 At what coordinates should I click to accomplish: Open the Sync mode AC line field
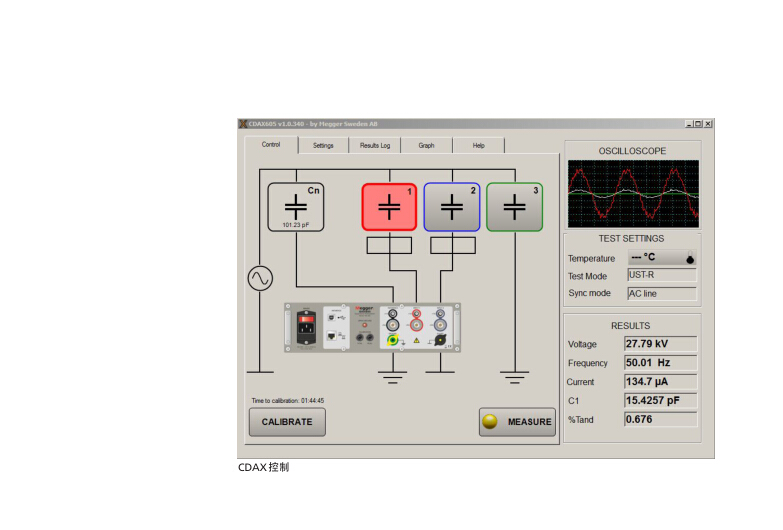tap(662, 294)
